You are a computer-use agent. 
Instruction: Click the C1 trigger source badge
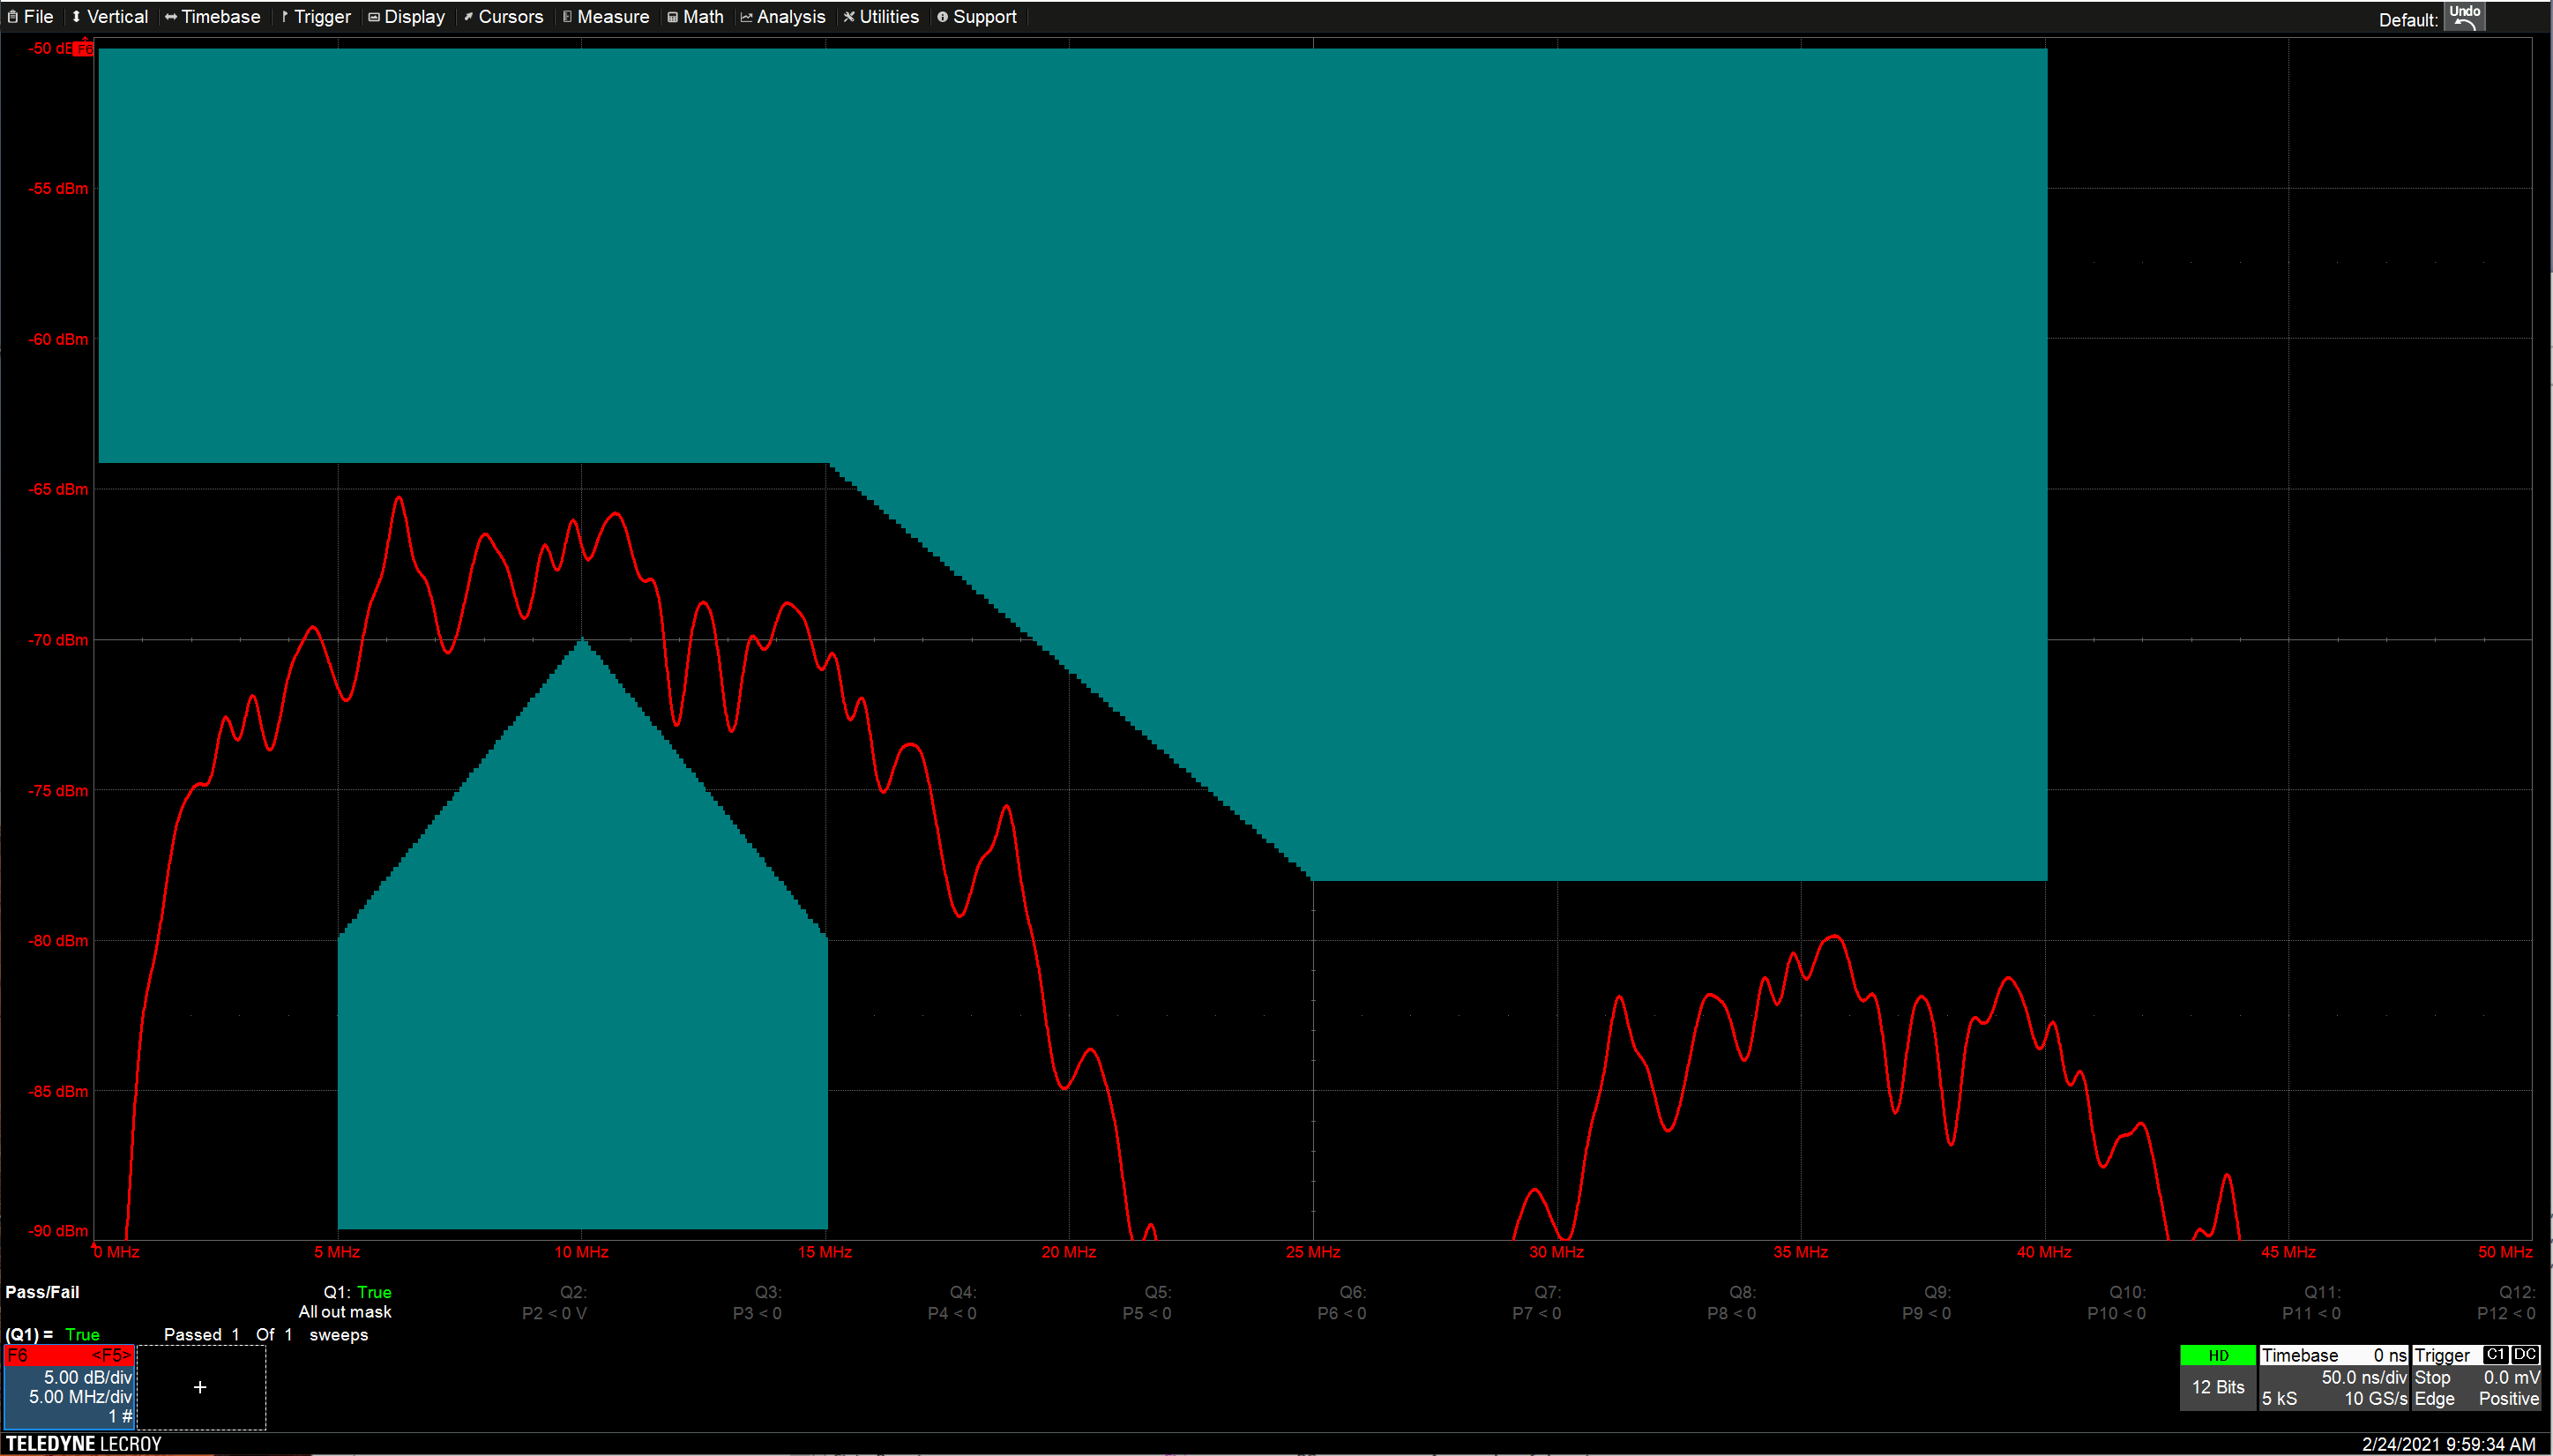coord(2495,1354)
